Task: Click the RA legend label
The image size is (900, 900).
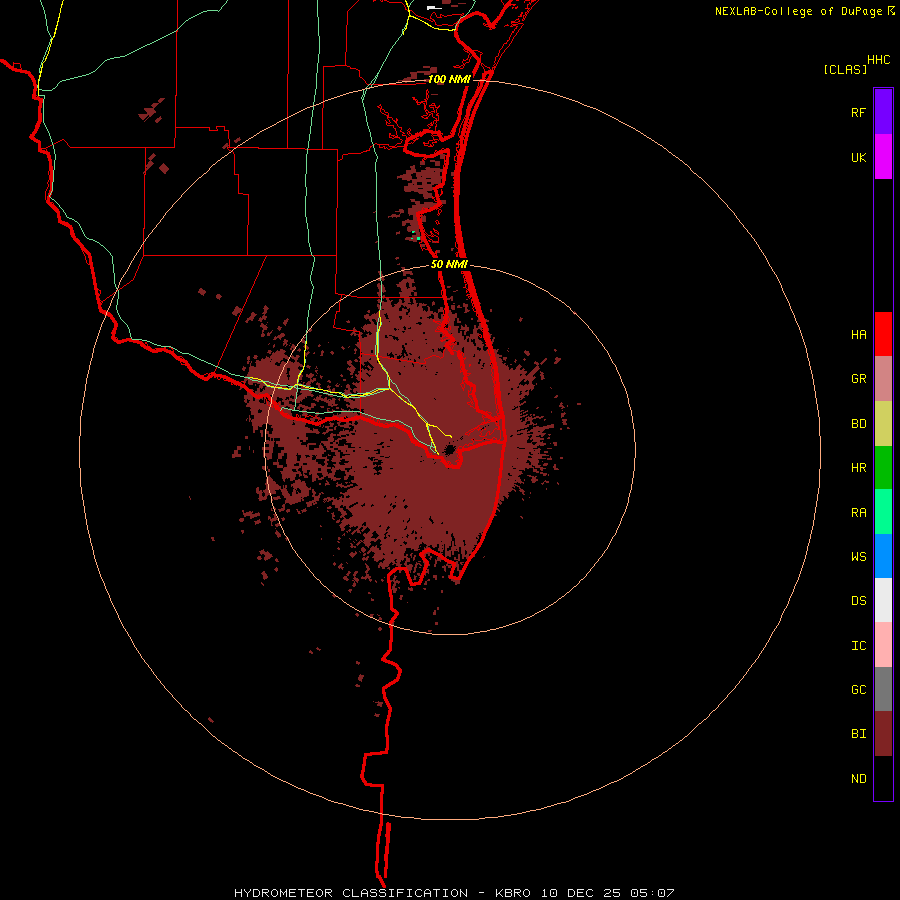Action: pos(858,513)
